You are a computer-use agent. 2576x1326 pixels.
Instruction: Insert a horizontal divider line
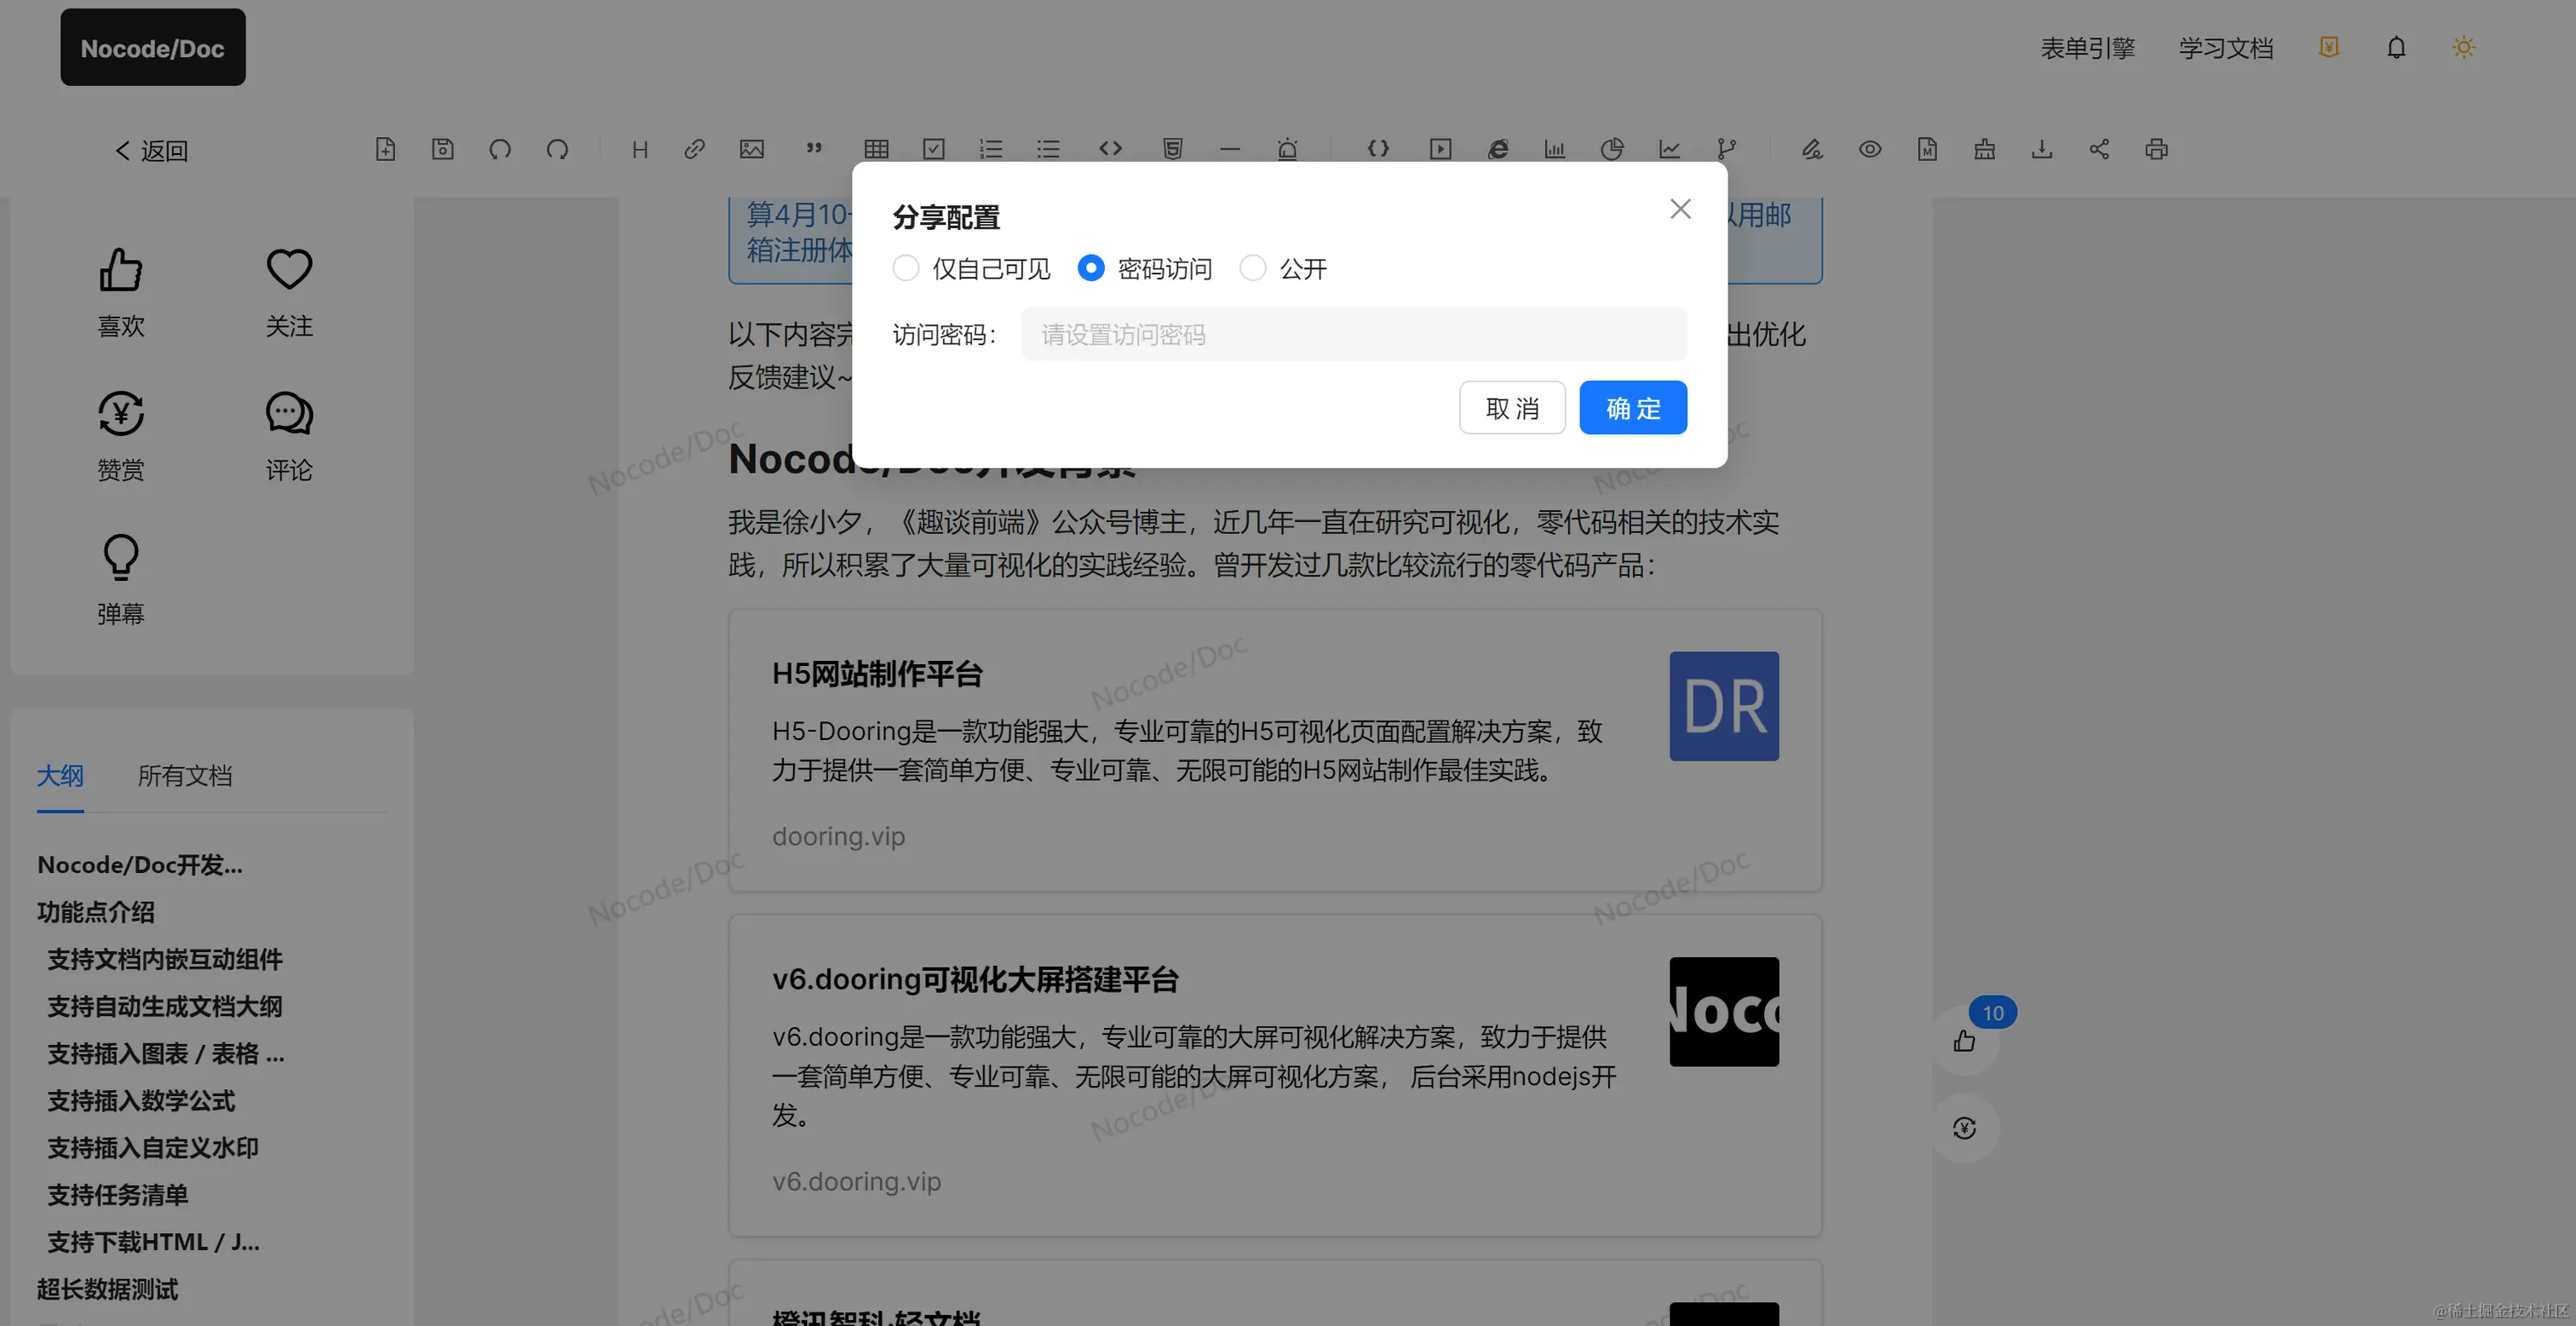coord(1230,149)
